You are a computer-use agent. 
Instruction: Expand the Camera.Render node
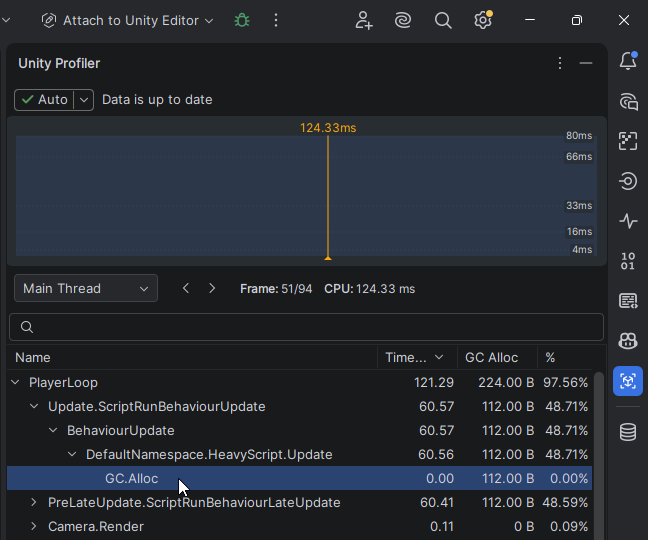[x=34, y=526]
